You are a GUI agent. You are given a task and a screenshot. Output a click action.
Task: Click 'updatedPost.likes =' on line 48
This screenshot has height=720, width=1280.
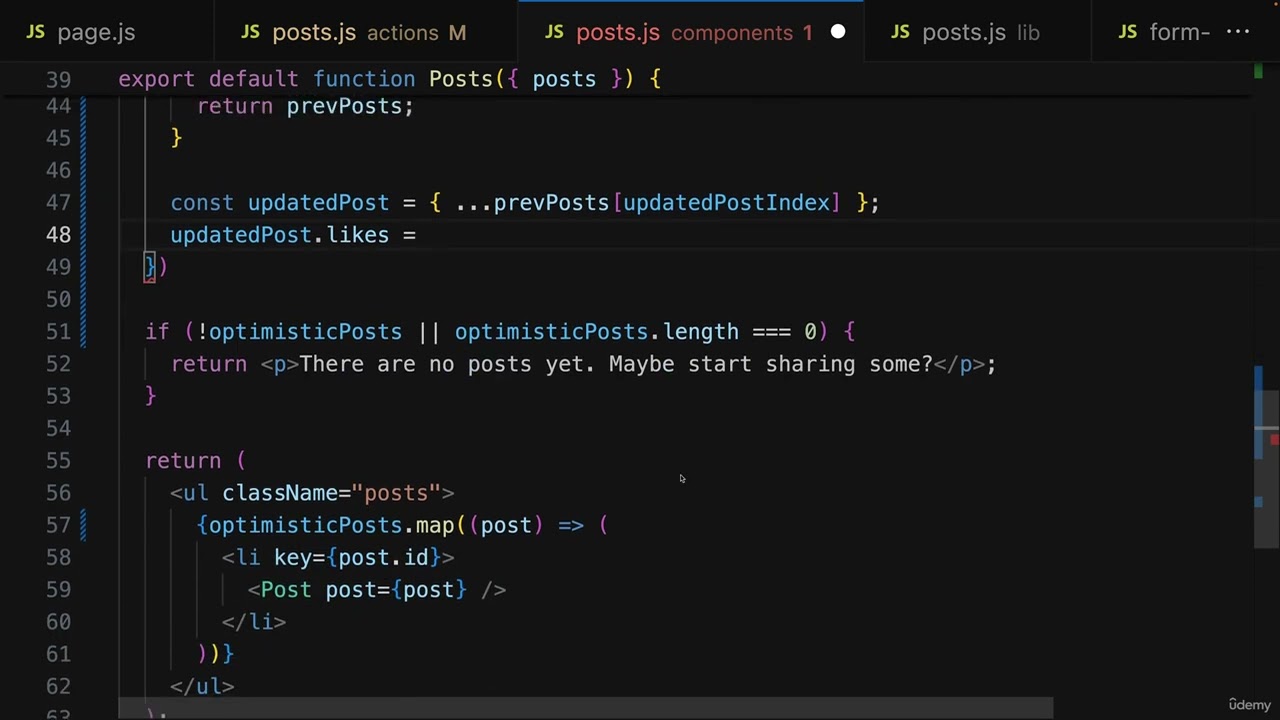point(293,235)
